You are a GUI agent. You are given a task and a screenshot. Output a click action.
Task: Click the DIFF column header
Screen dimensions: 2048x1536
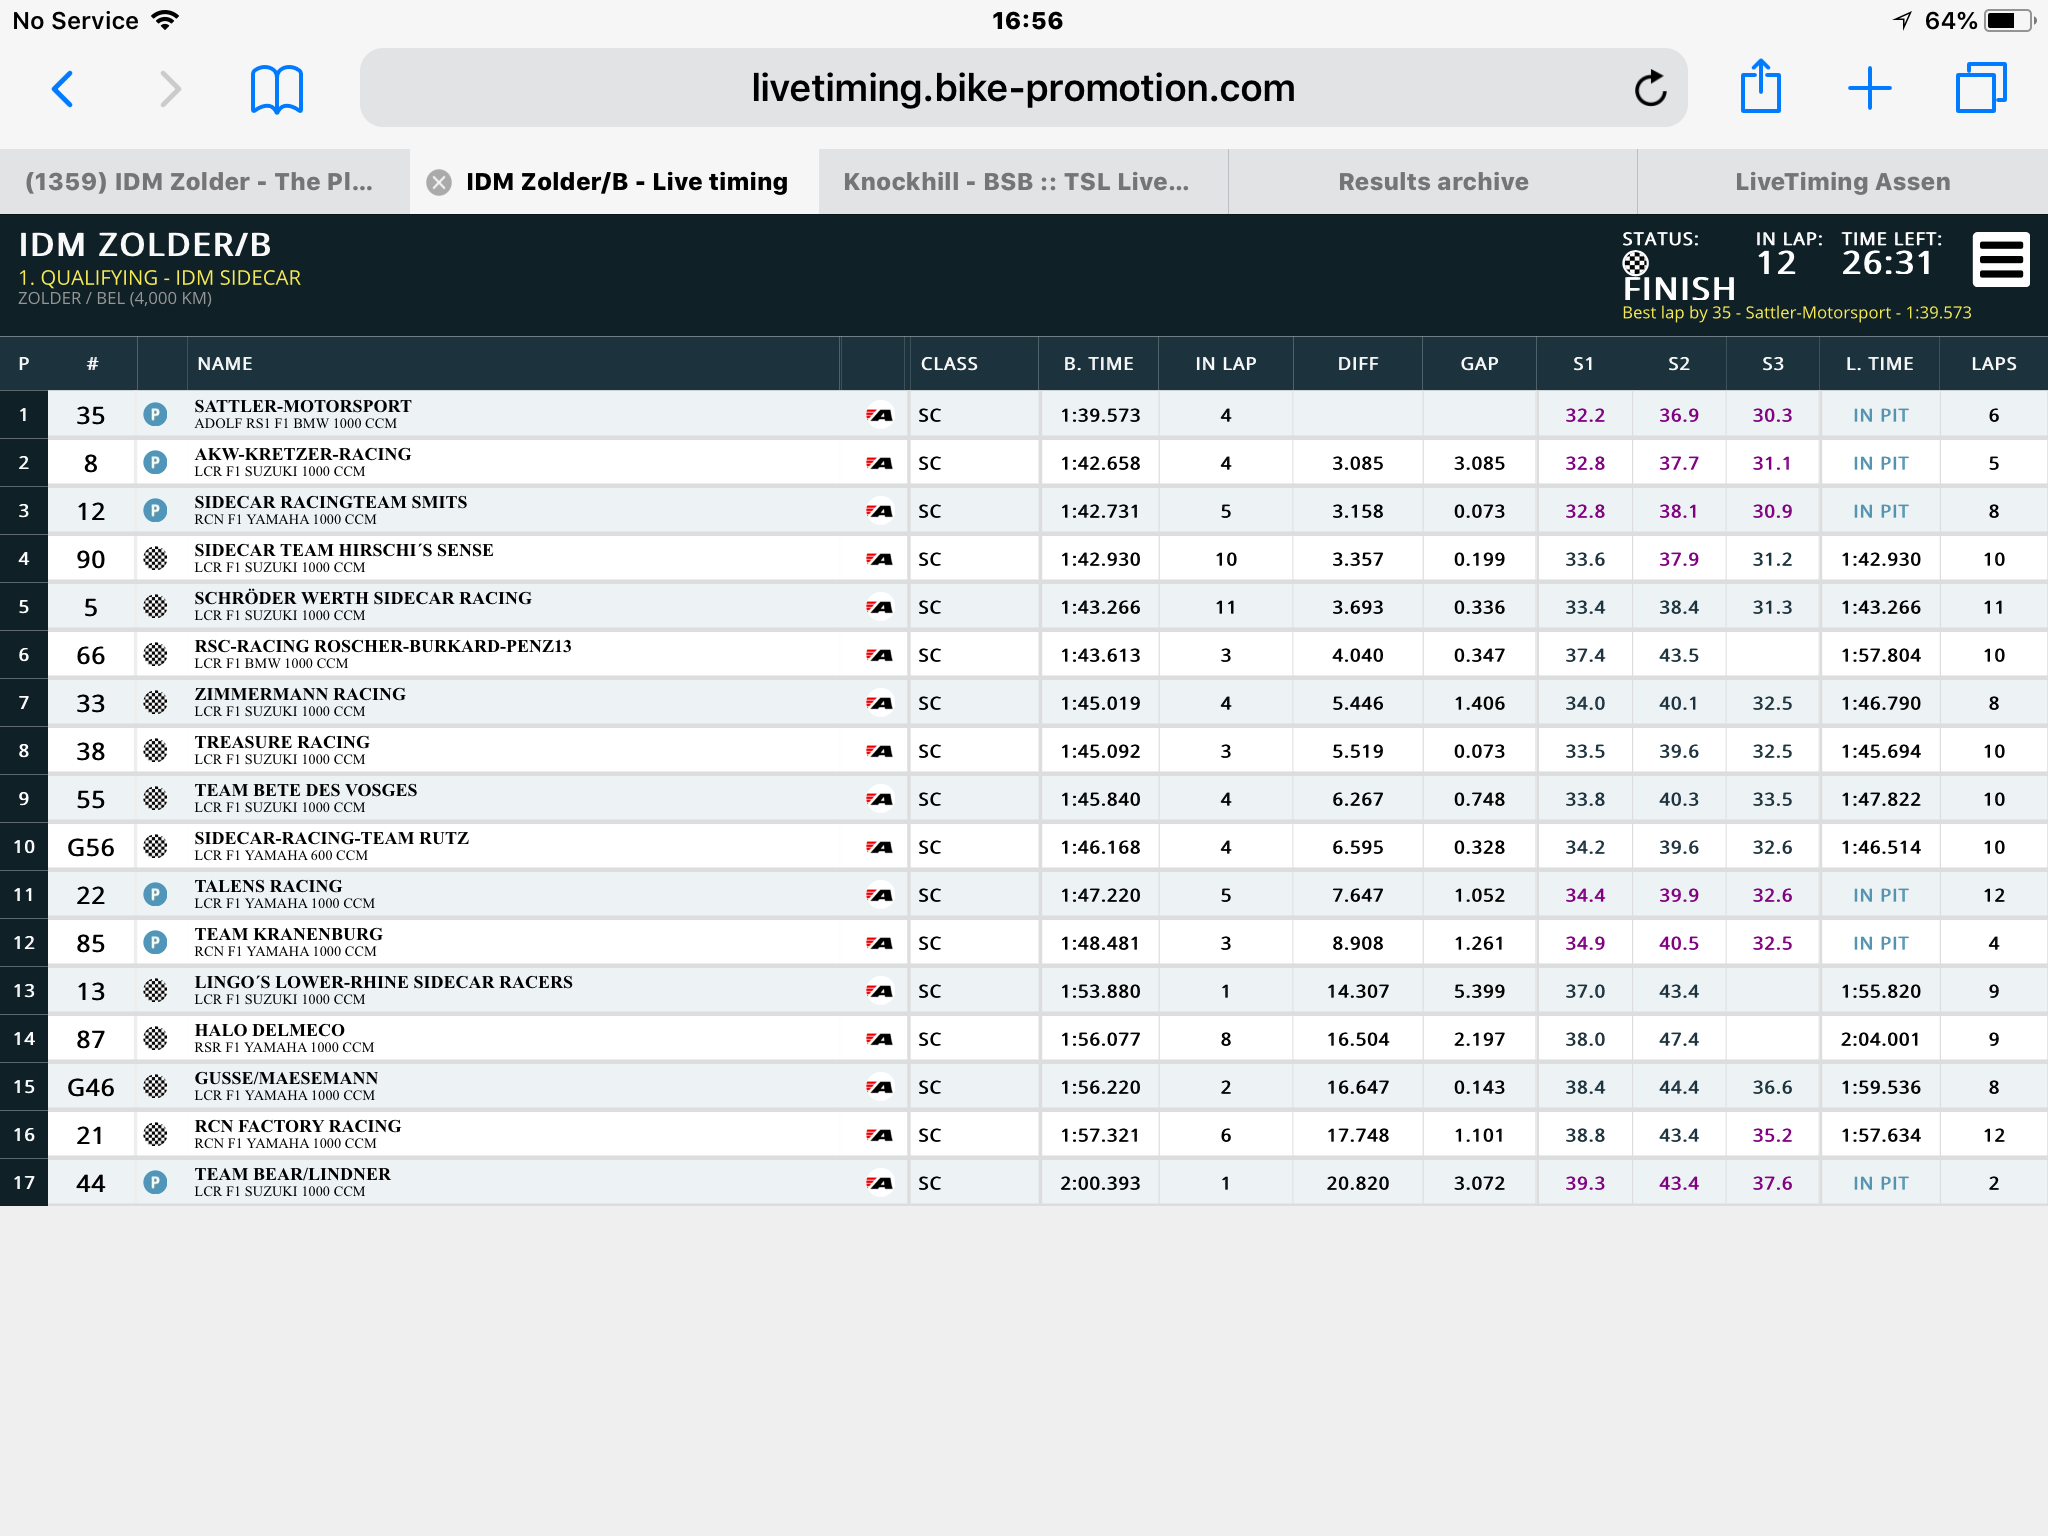1358,364
